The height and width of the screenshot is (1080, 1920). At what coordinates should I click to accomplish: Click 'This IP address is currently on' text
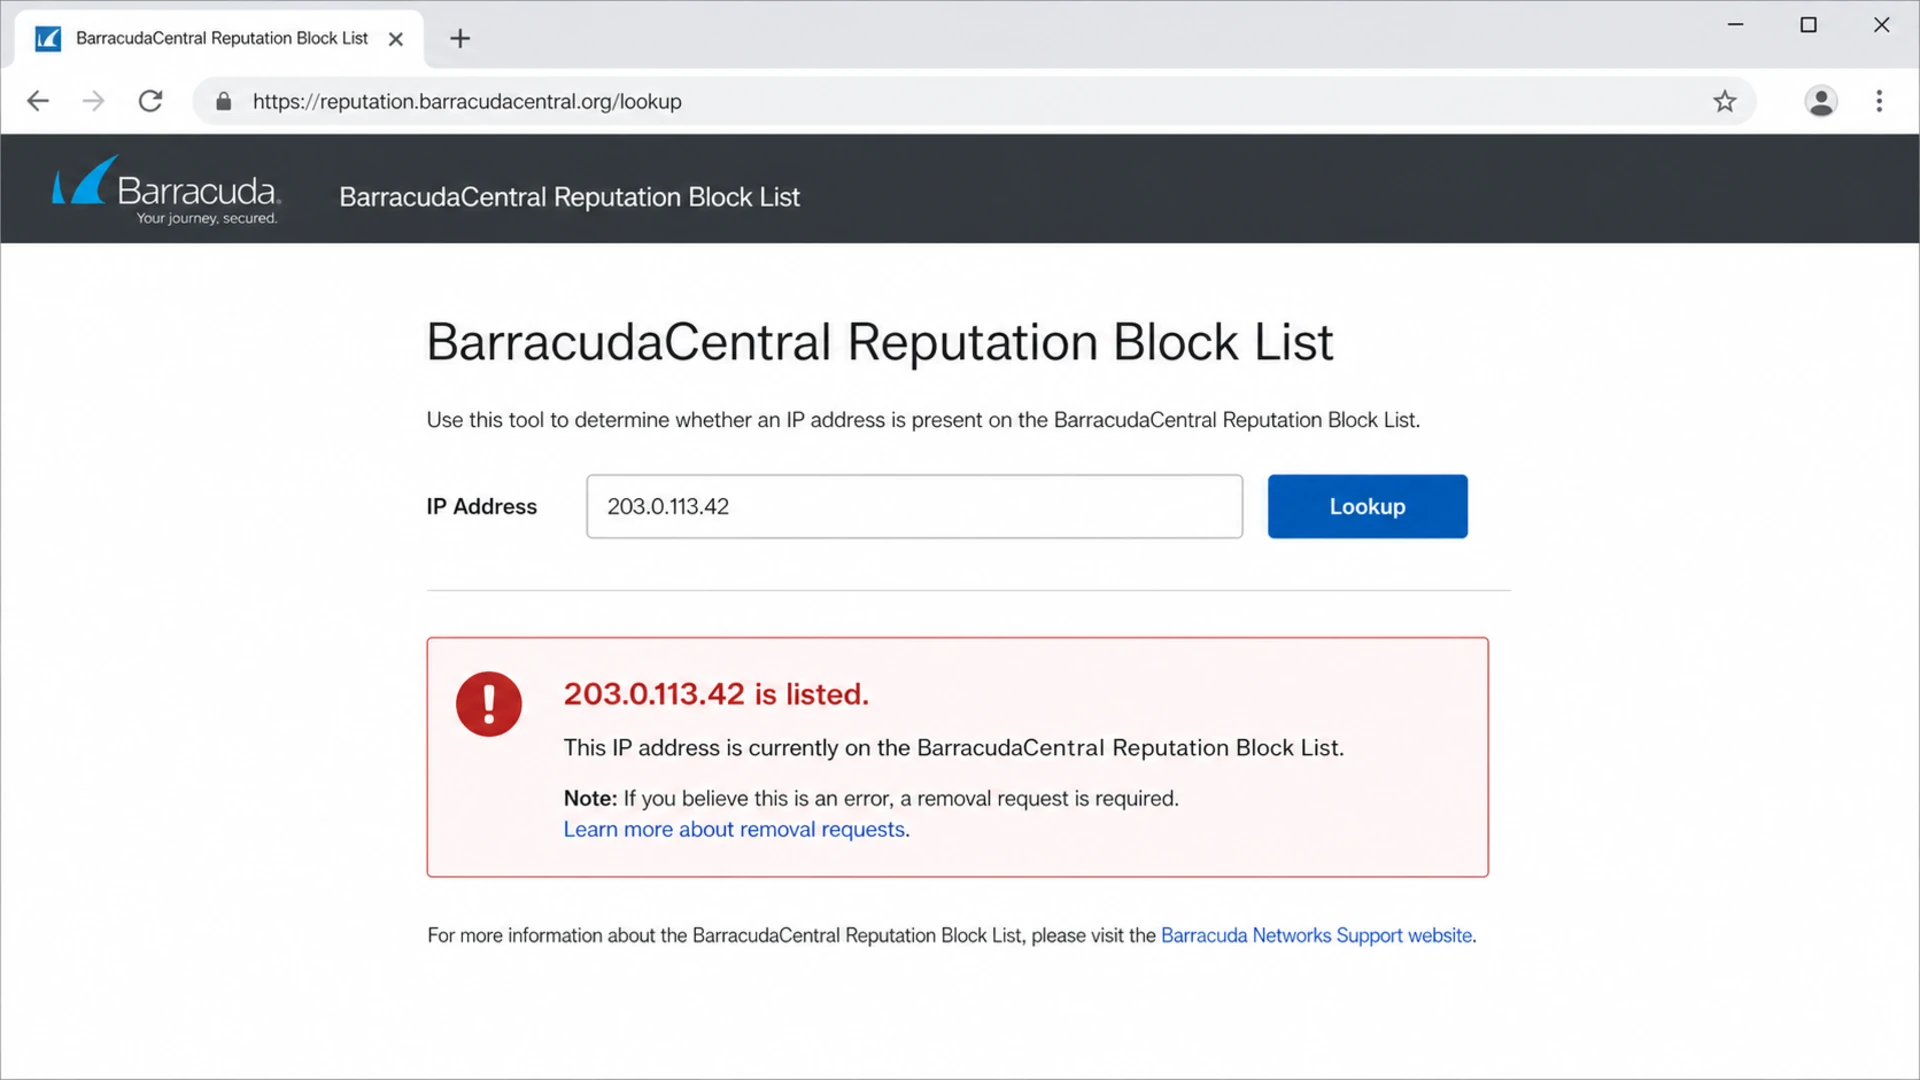point(953,748)
